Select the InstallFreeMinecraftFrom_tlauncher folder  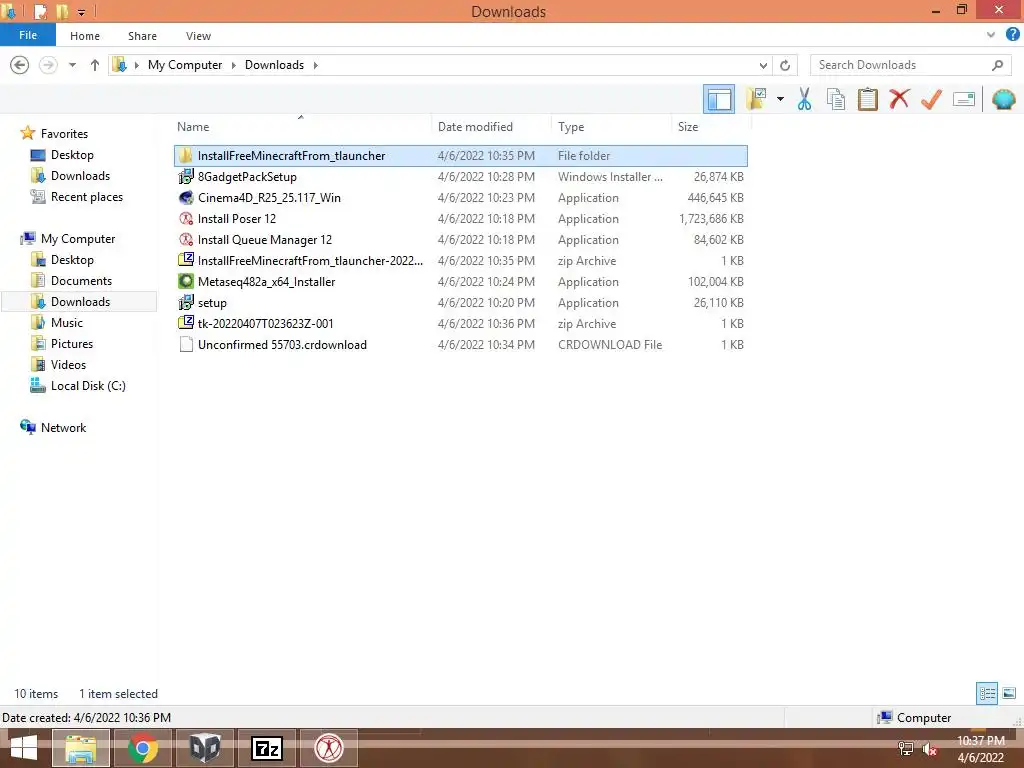click(x=460, y=155)
